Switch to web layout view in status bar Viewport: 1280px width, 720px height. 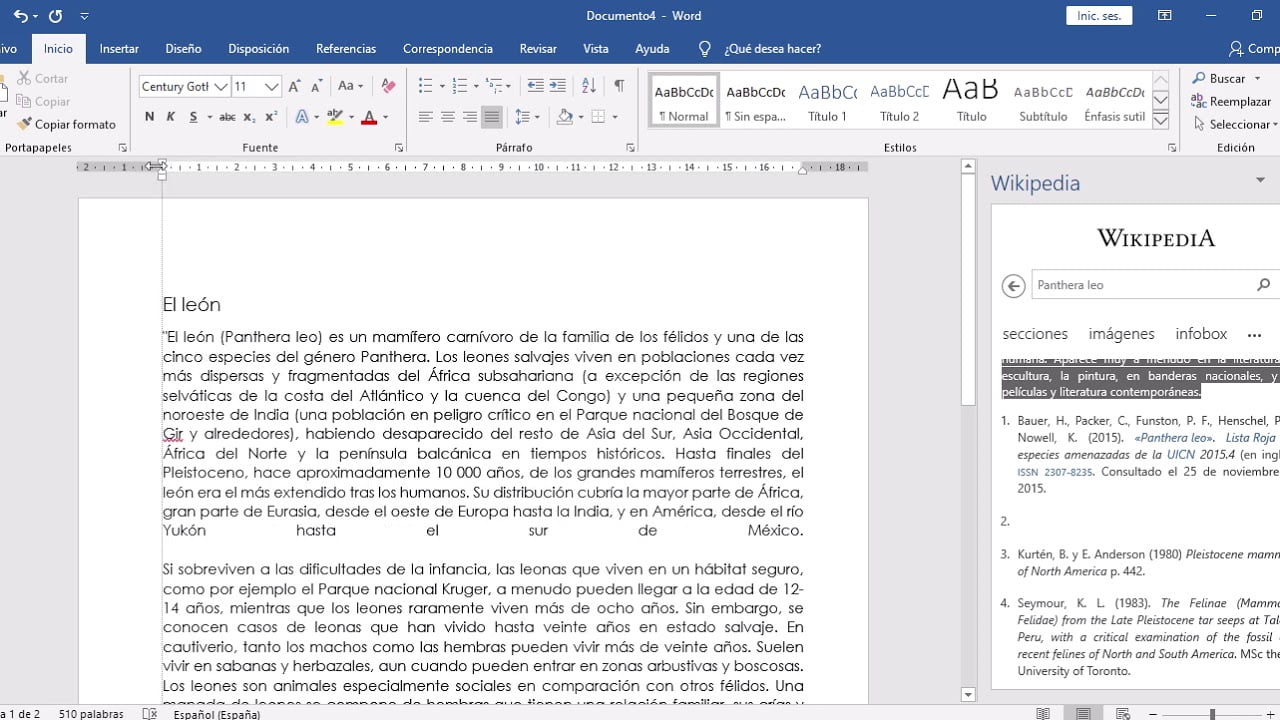click(1123, 714)
